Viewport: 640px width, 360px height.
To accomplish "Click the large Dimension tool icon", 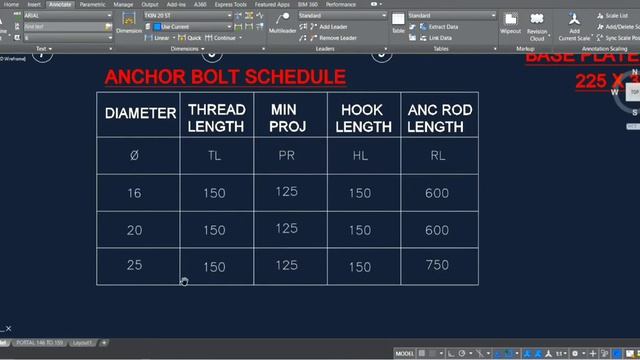I will [129, 19].
